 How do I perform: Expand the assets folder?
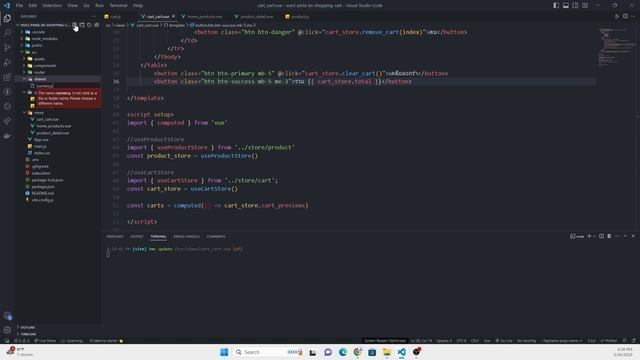pyautogui.click(x=40, y=59)
